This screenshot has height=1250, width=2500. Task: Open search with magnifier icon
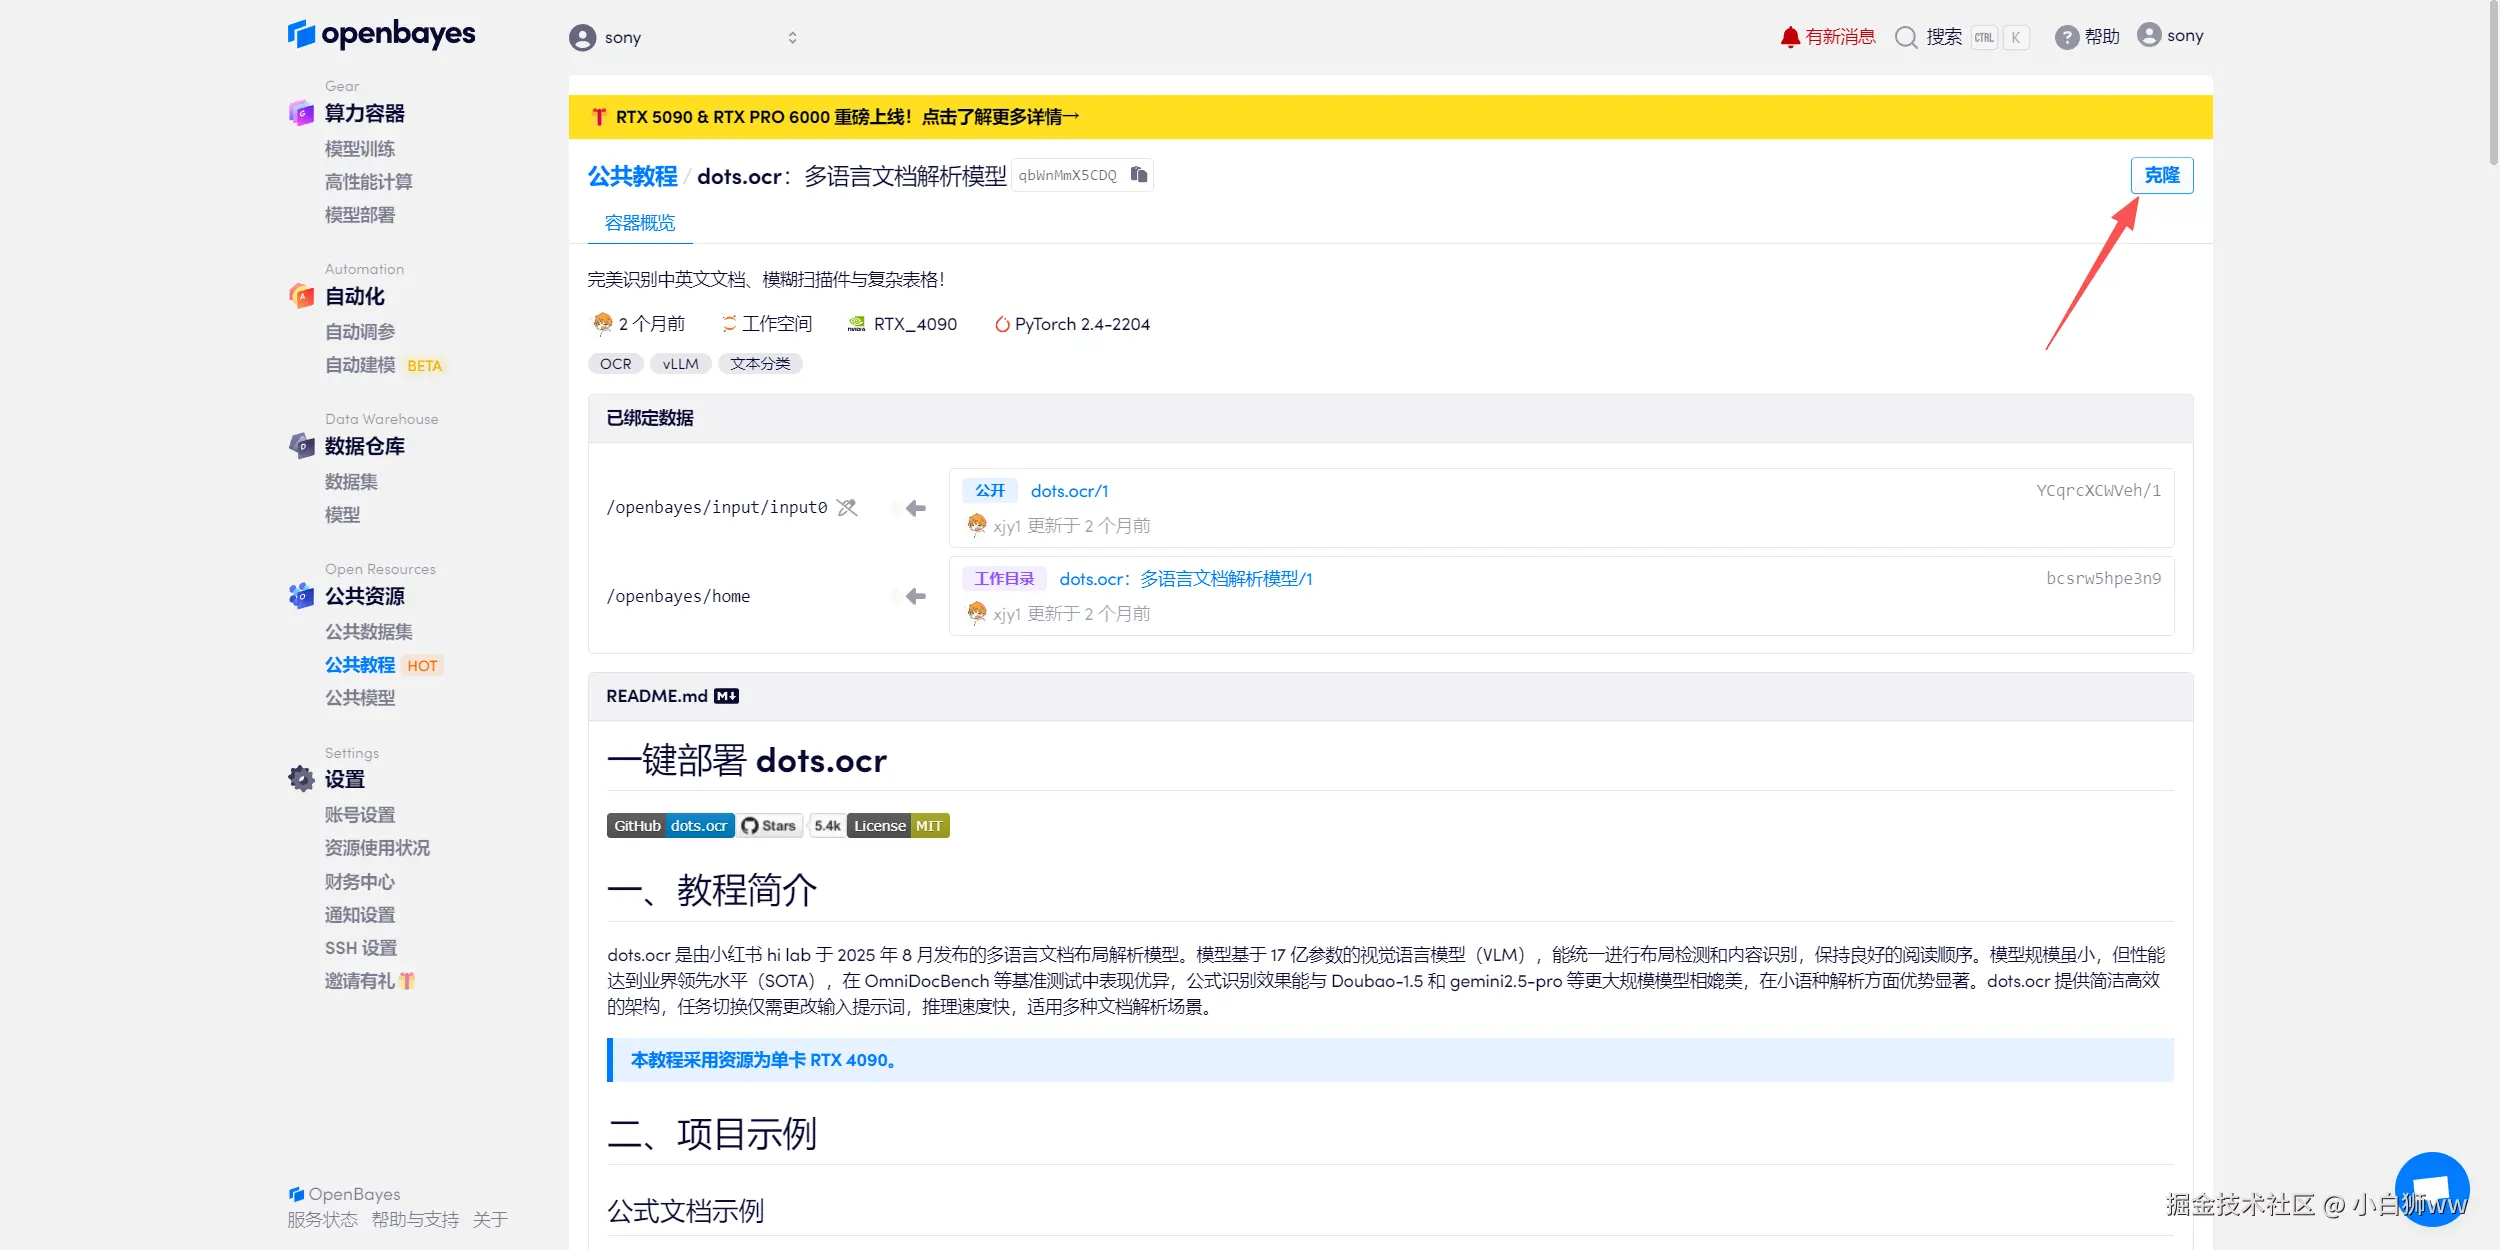click(x=1906, y=37)
